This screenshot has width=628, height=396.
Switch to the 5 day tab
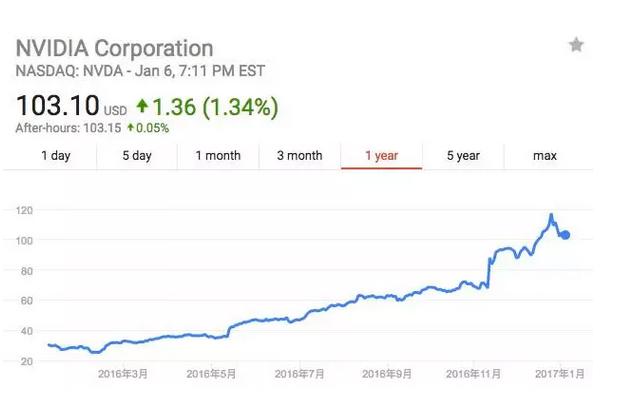137,155
